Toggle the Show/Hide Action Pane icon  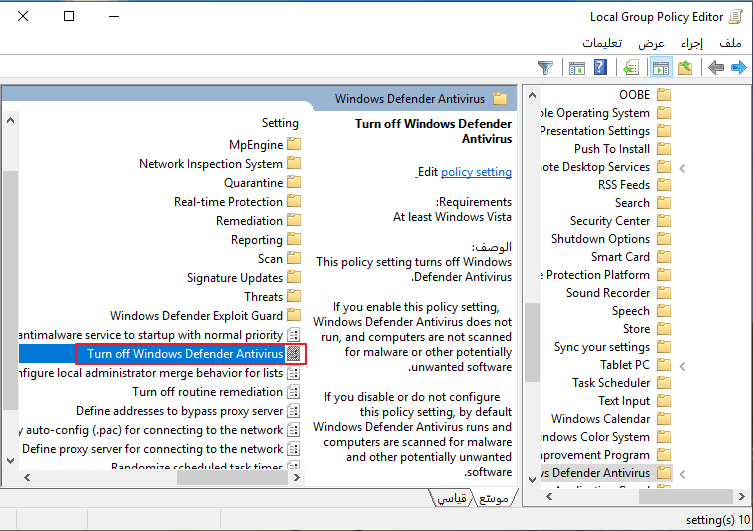tap(576, 68)
